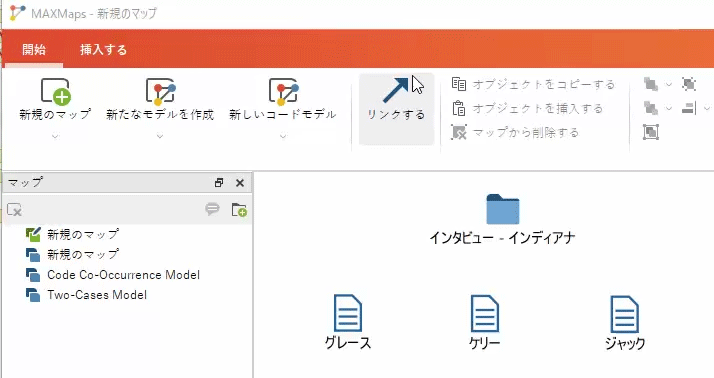Open the dropdown beside the second-row layers icon
The image size is (714, 378).
click(668, 108)
